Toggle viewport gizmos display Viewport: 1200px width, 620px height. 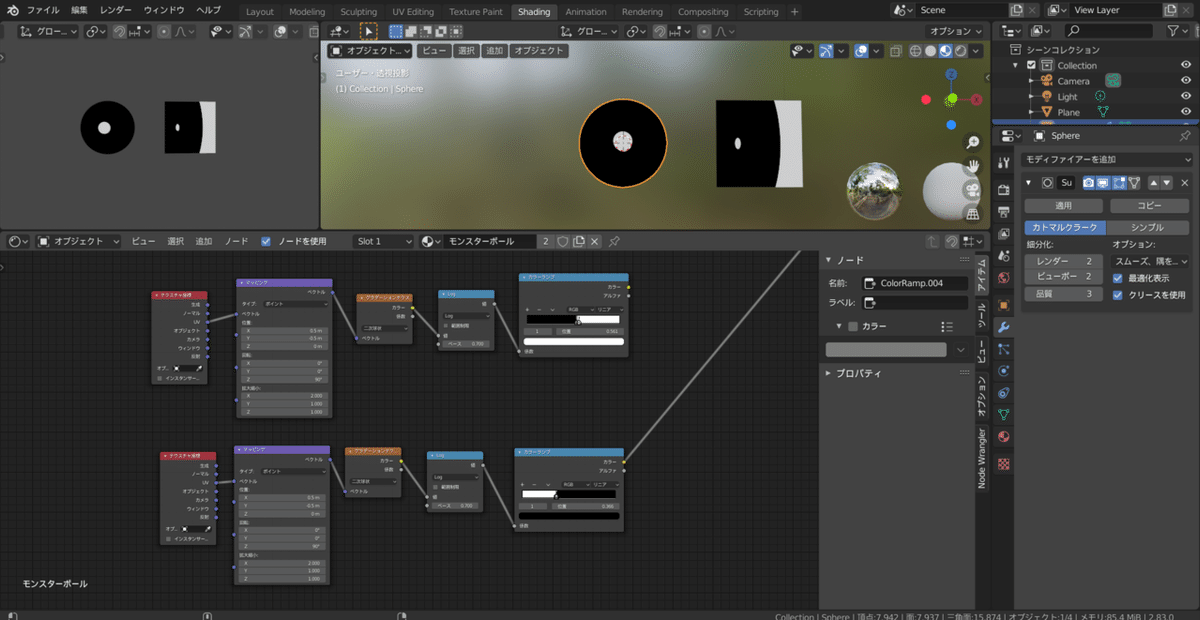(x=826, y=51)
